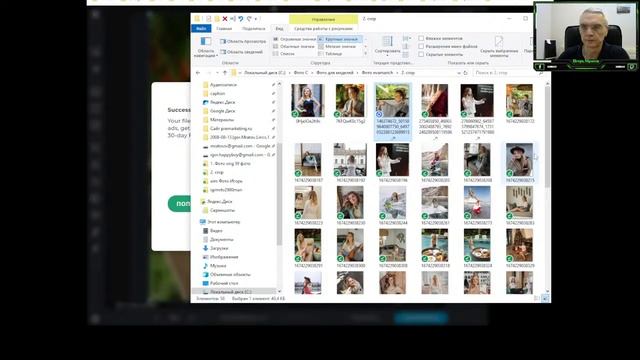Select Мелкие значки layout

337,47
